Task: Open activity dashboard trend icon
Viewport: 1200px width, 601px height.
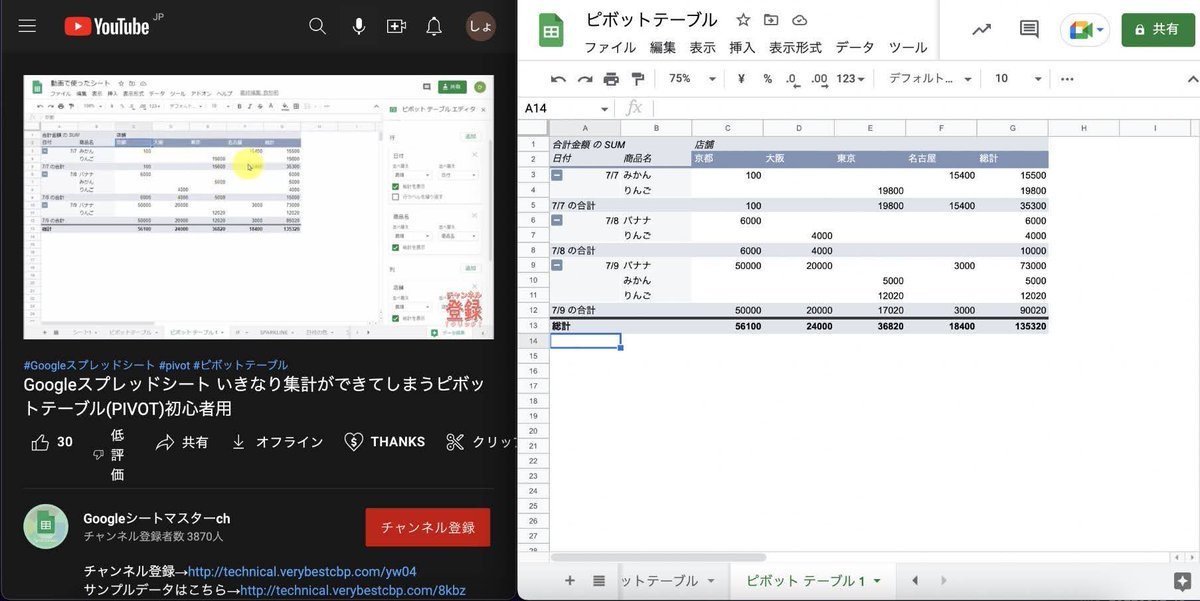Action: click(x=981, y=29)
